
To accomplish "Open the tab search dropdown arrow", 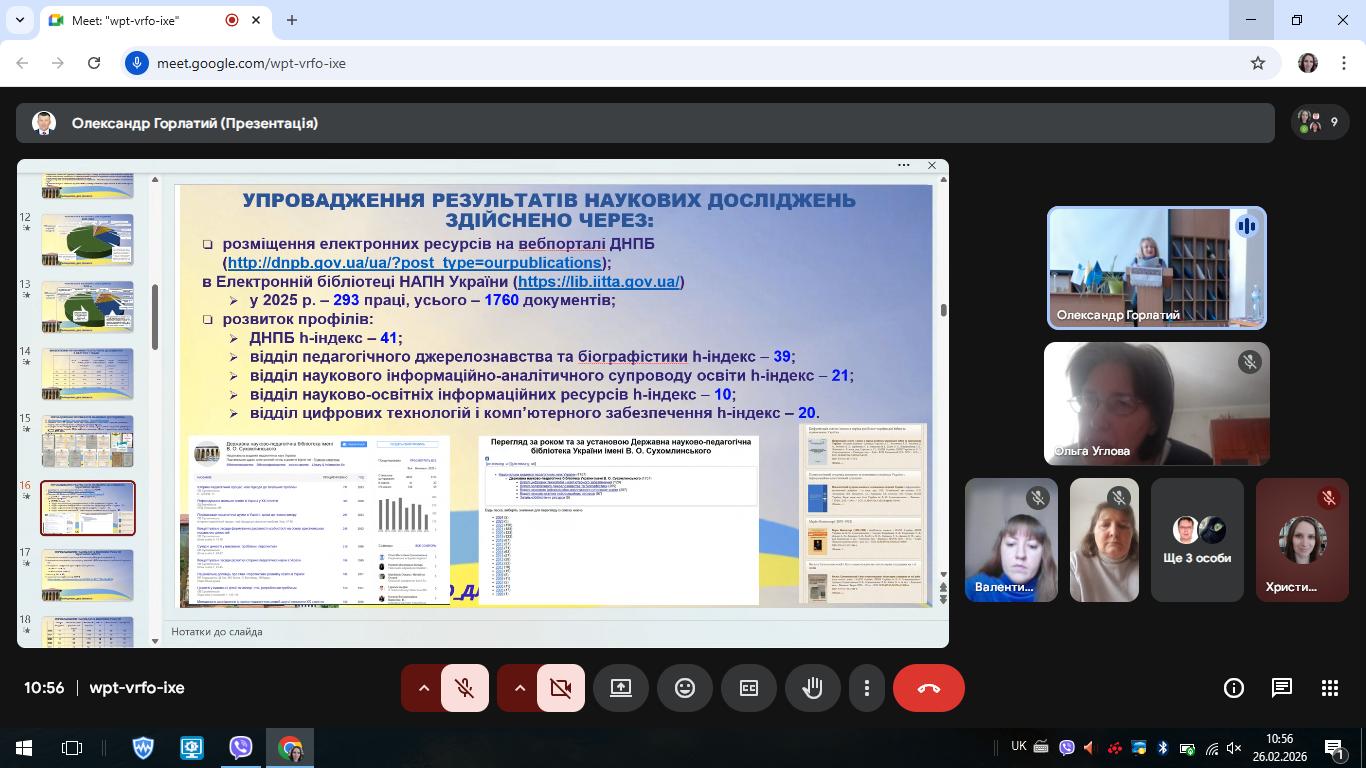I will point(19,20).
